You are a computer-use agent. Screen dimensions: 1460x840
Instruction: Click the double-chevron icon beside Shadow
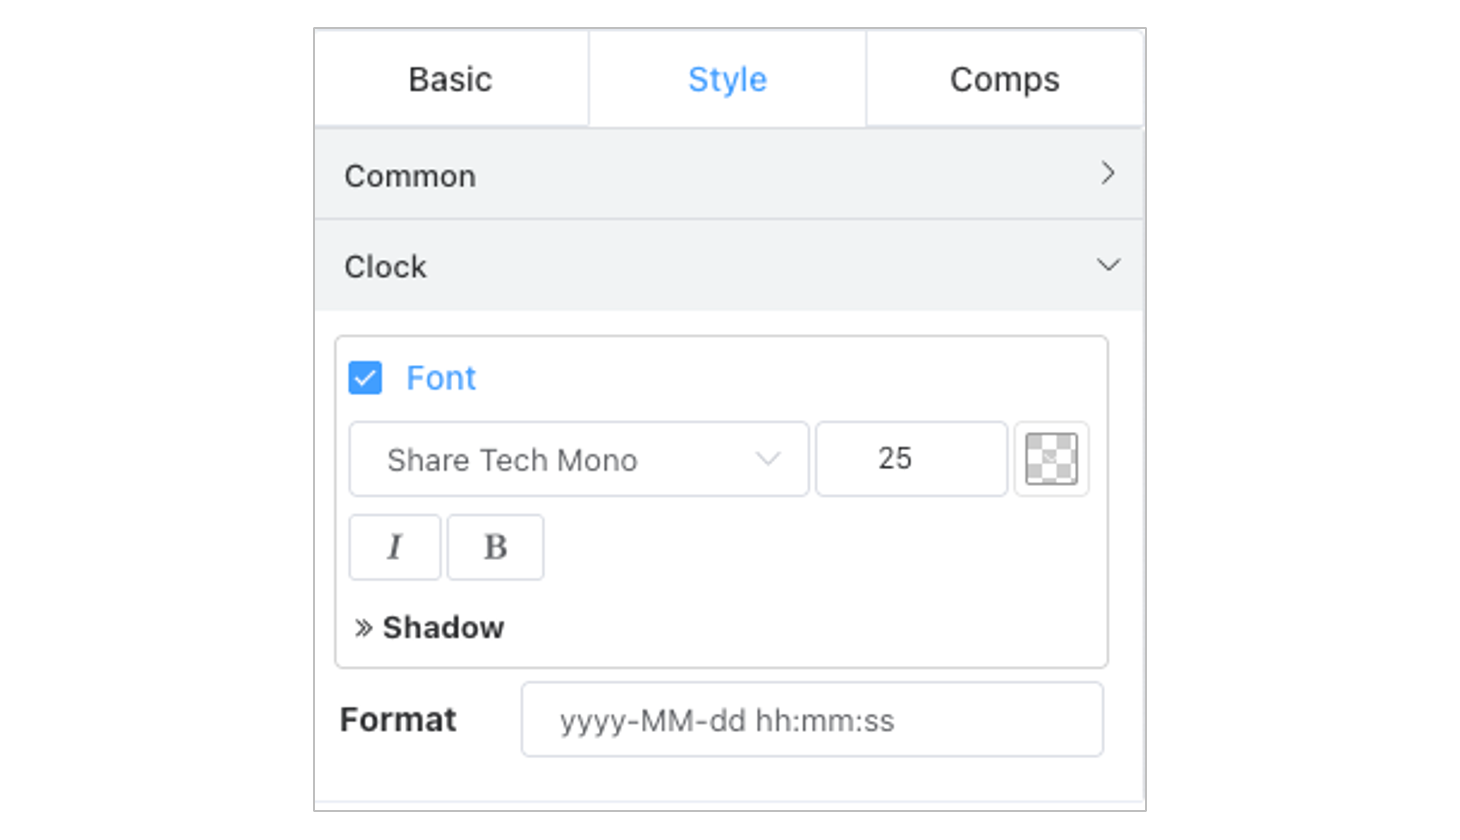[364, 628]
